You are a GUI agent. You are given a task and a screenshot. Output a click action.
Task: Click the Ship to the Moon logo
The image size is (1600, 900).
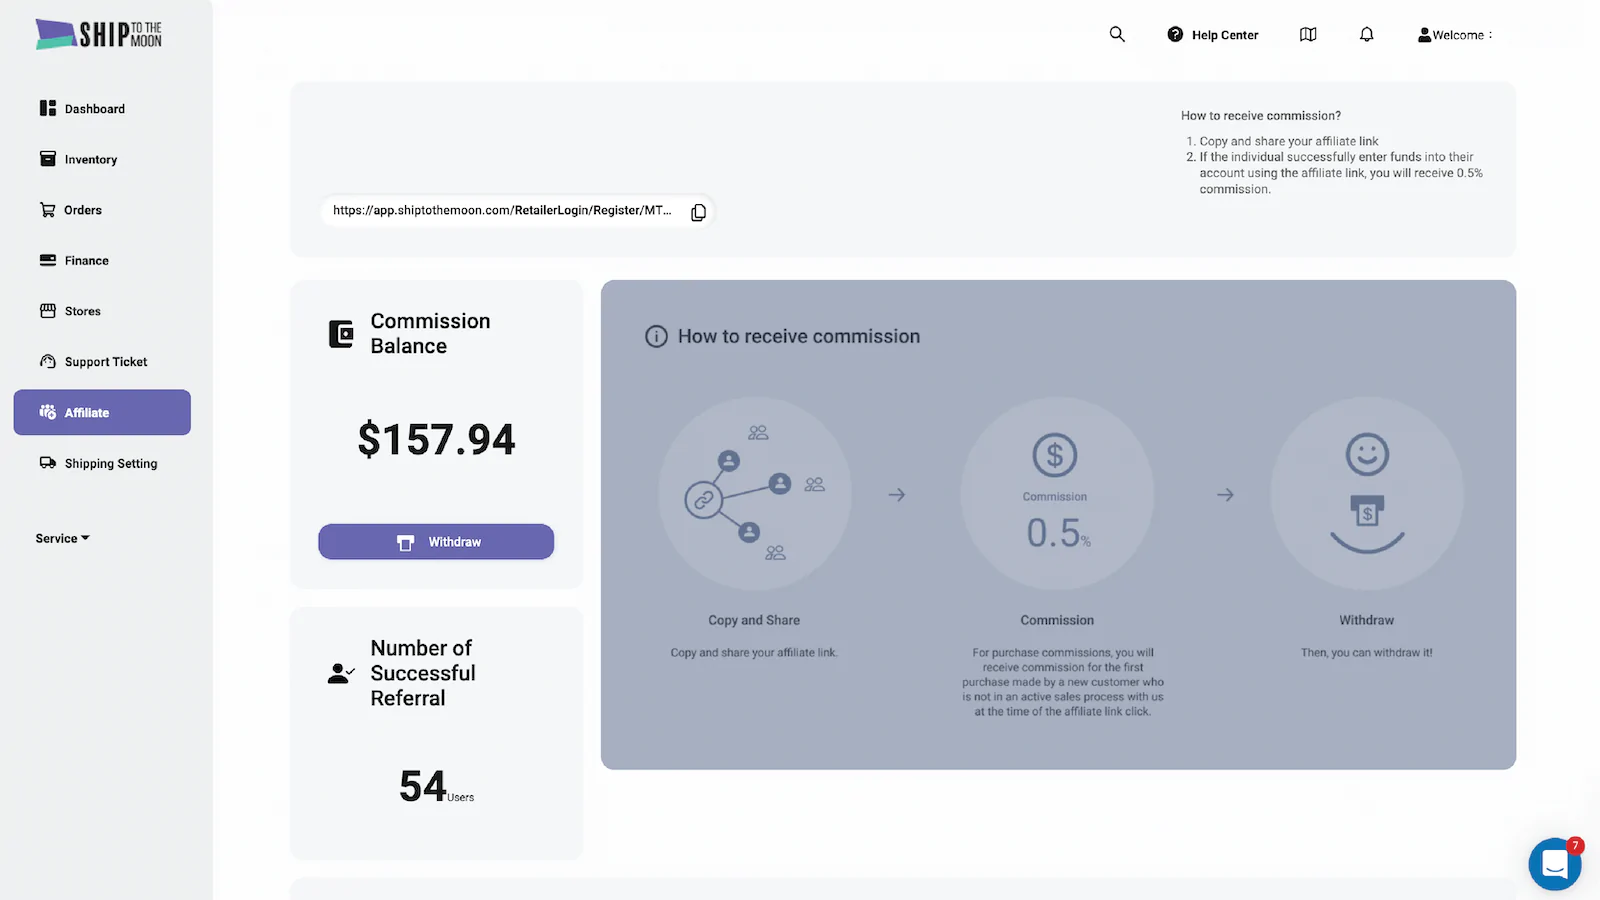click(99, 34)
